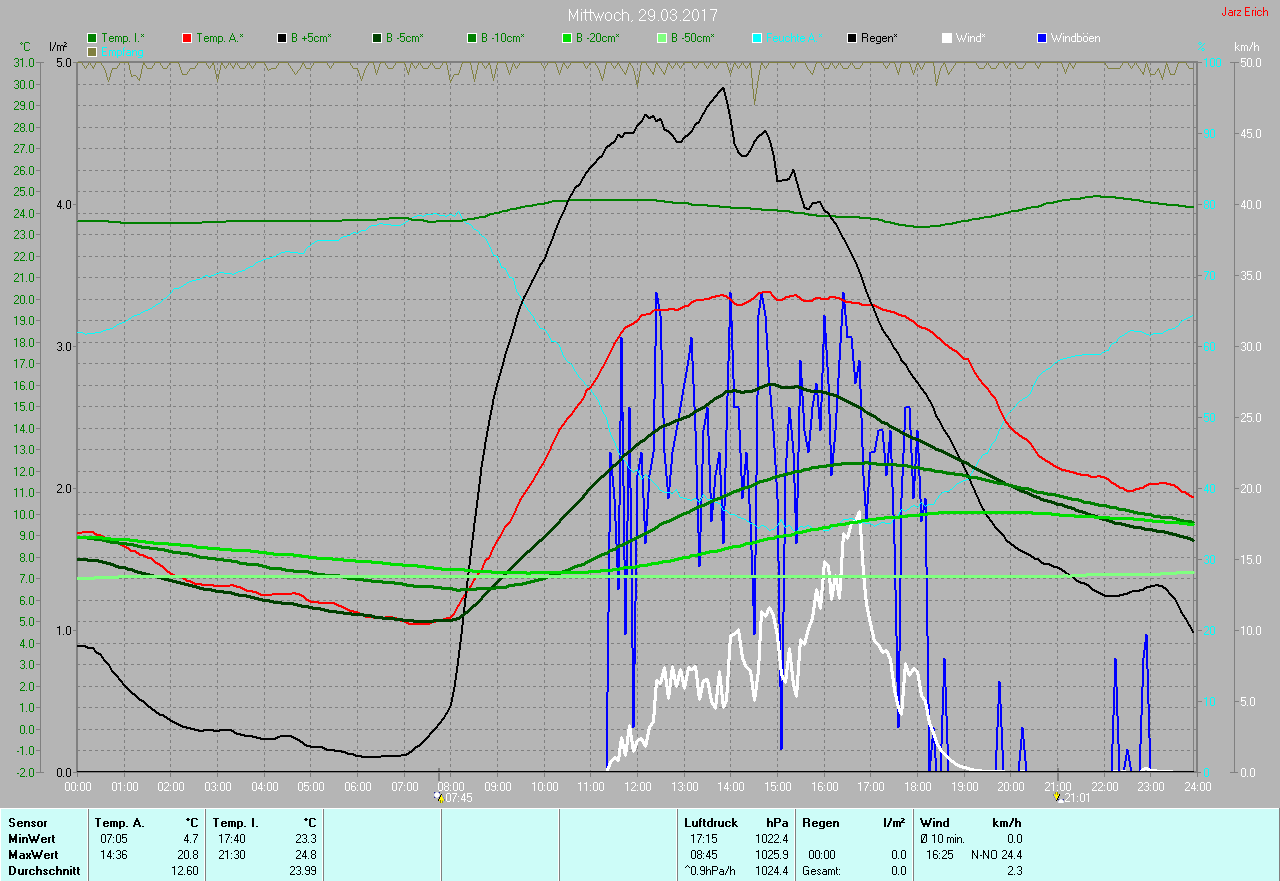Click the km/h axis unit label
Screen dimensions: 1280x881
click(1246, 47)
